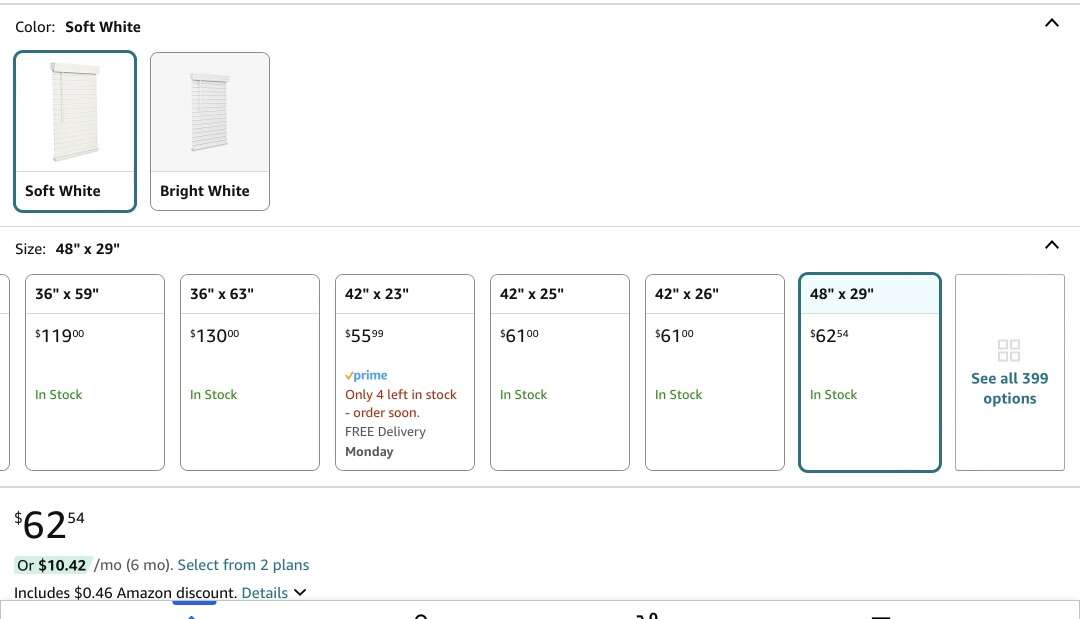
Task: Click the $10.42 monthly payment badge
Action: click(x=54, y=565)
